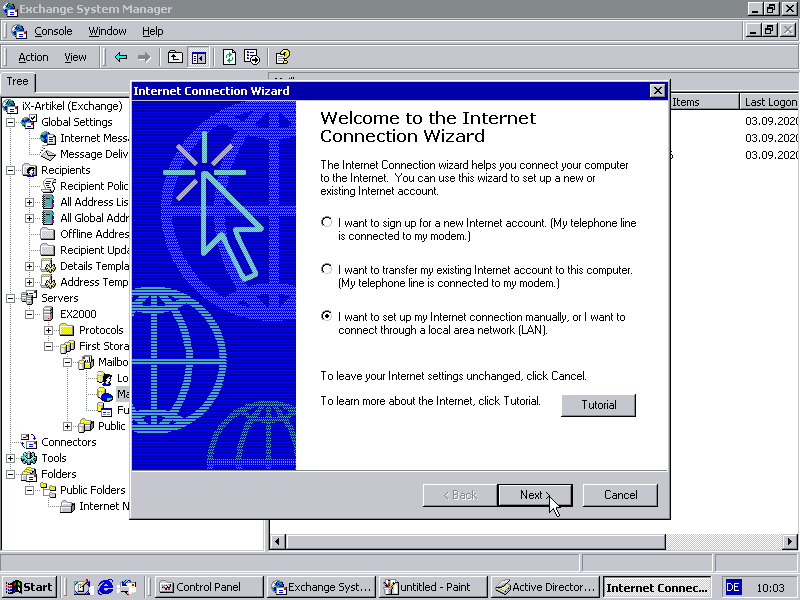Select the Protocols folder icon
Screen dimensions: 800x600
tap(67, 330)
